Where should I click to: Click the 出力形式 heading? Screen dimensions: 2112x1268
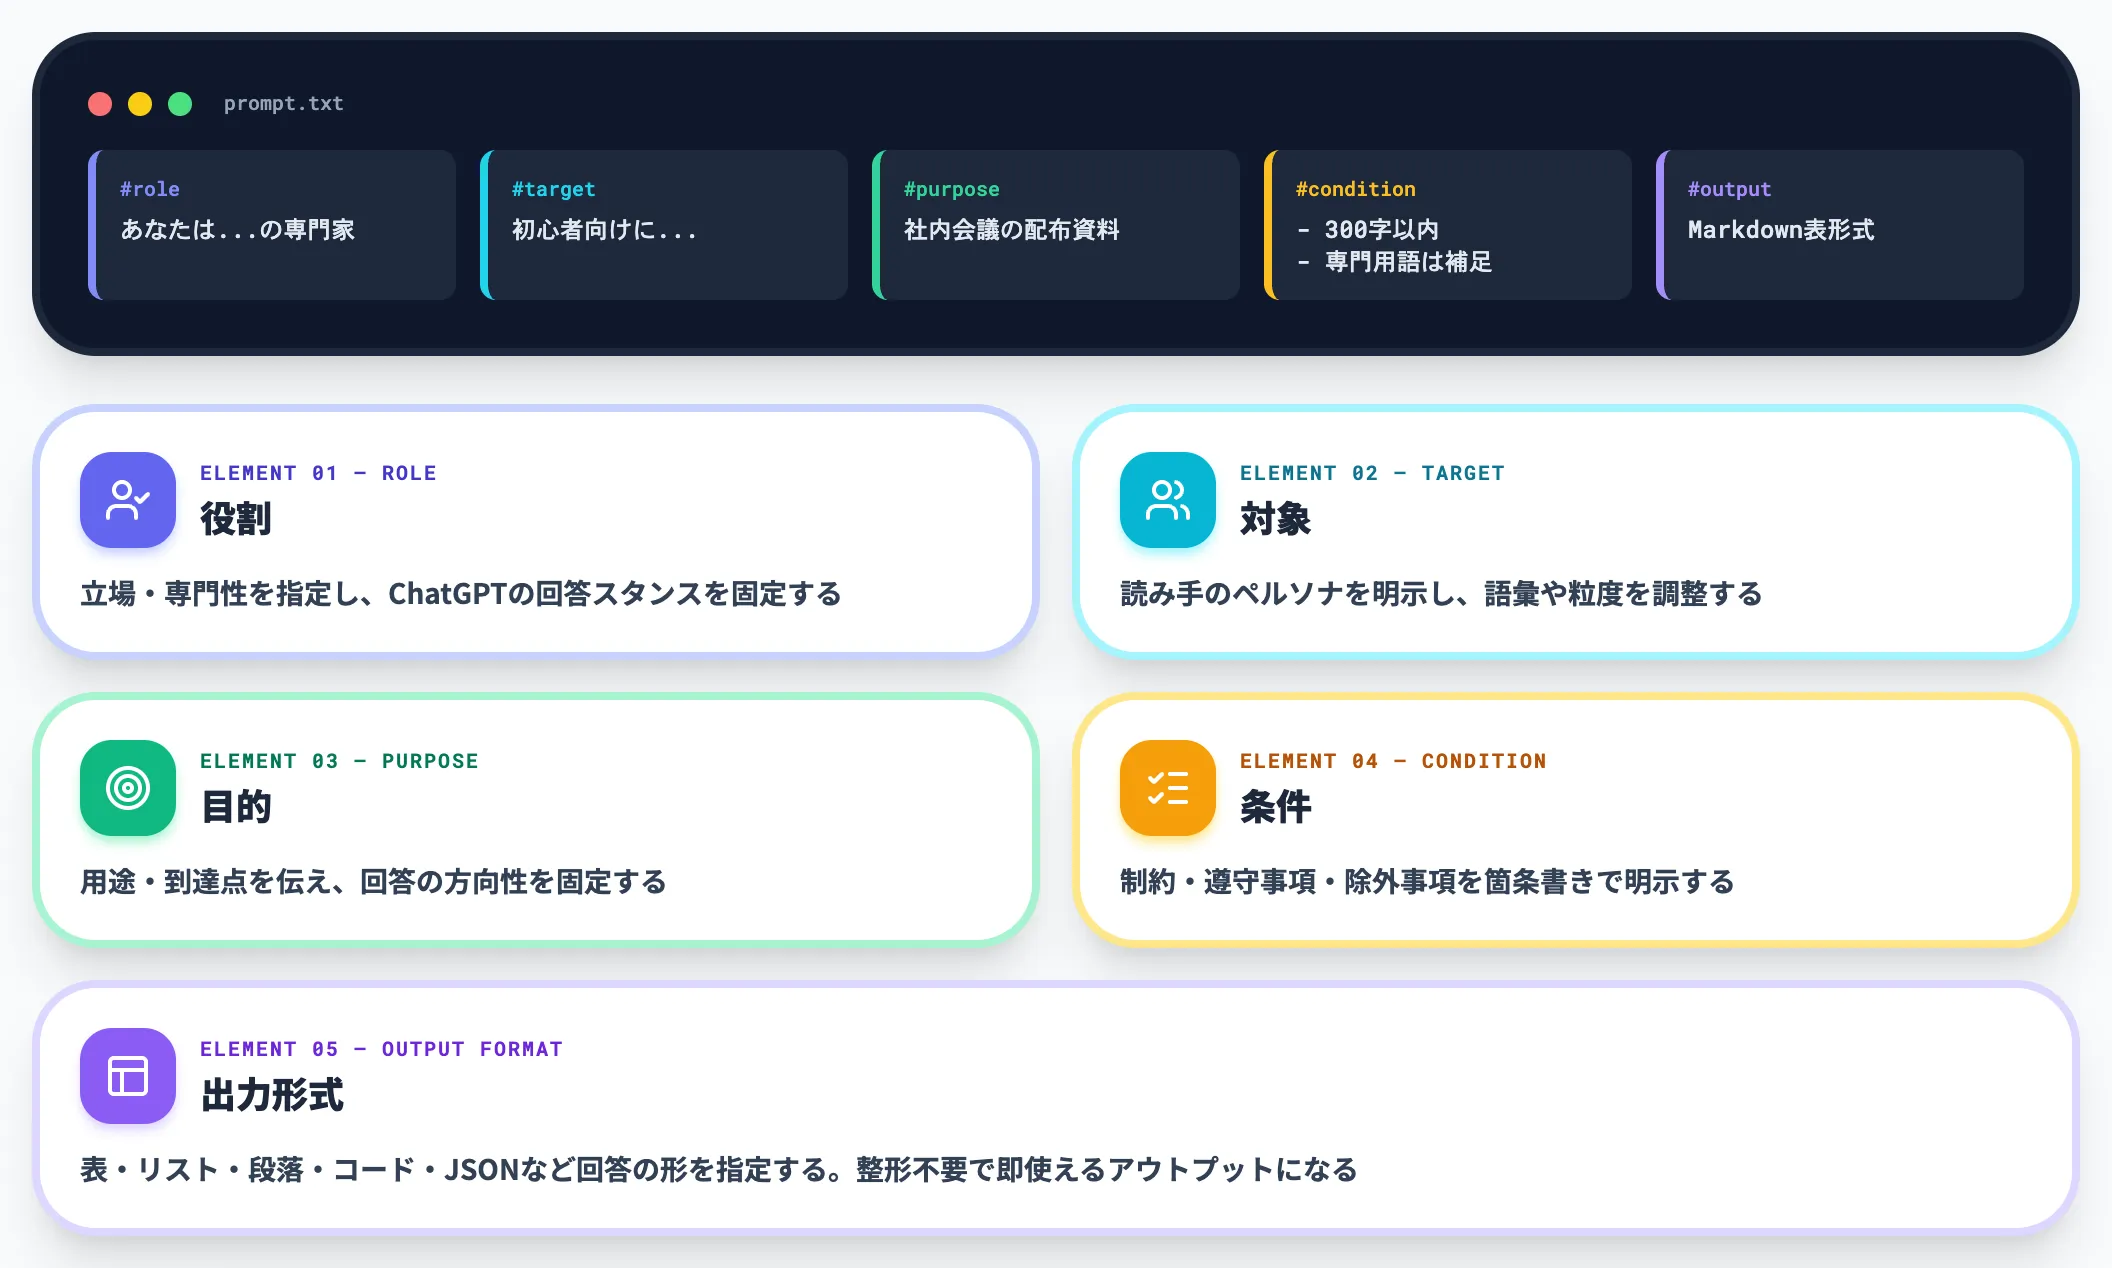pyautogui.click(x=272, y=1095)
